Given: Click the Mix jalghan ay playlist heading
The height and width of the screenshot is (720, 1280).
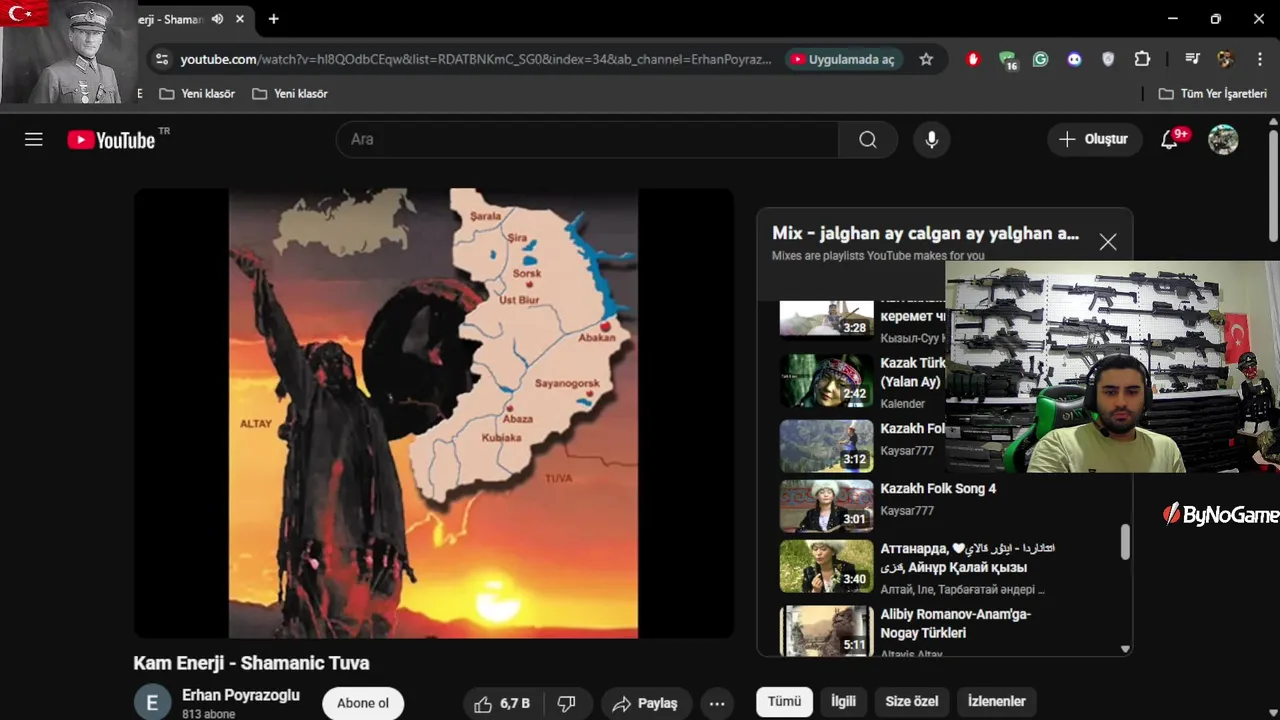Looking at the screenshot, I should click(925, 233).
